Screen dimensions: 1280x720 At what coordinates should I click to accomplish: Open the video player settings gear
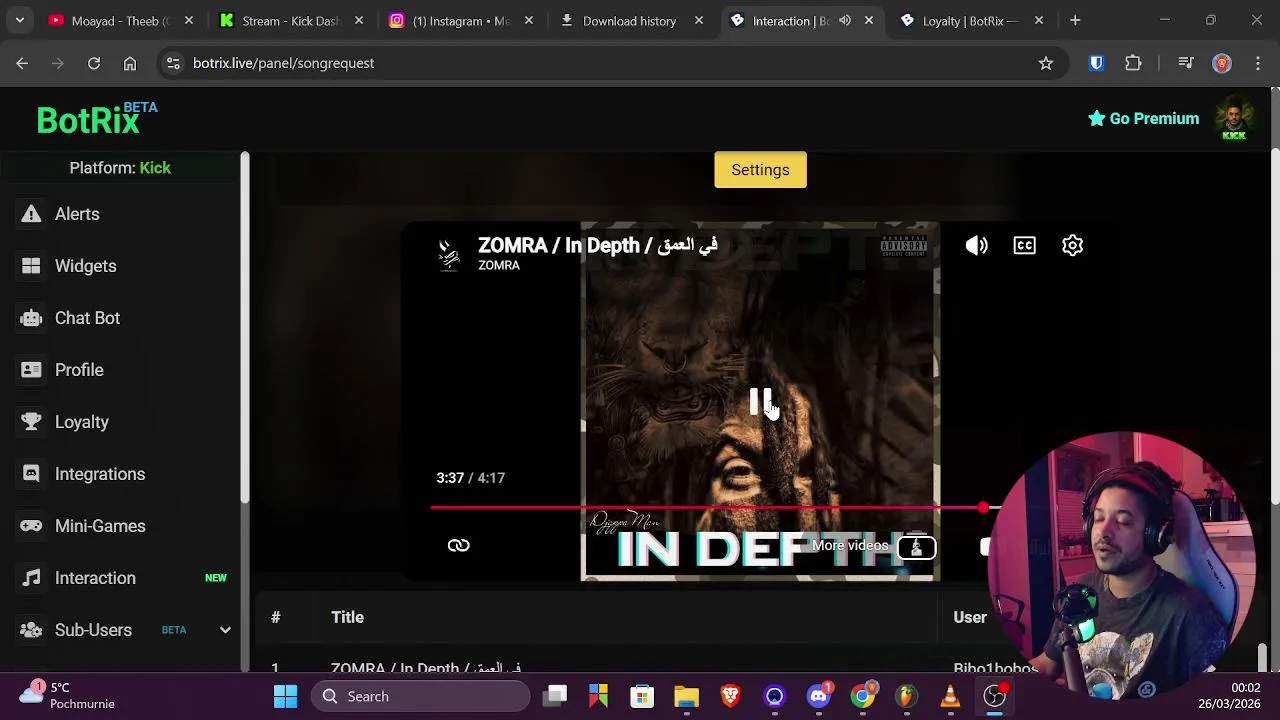point(1072,246)
